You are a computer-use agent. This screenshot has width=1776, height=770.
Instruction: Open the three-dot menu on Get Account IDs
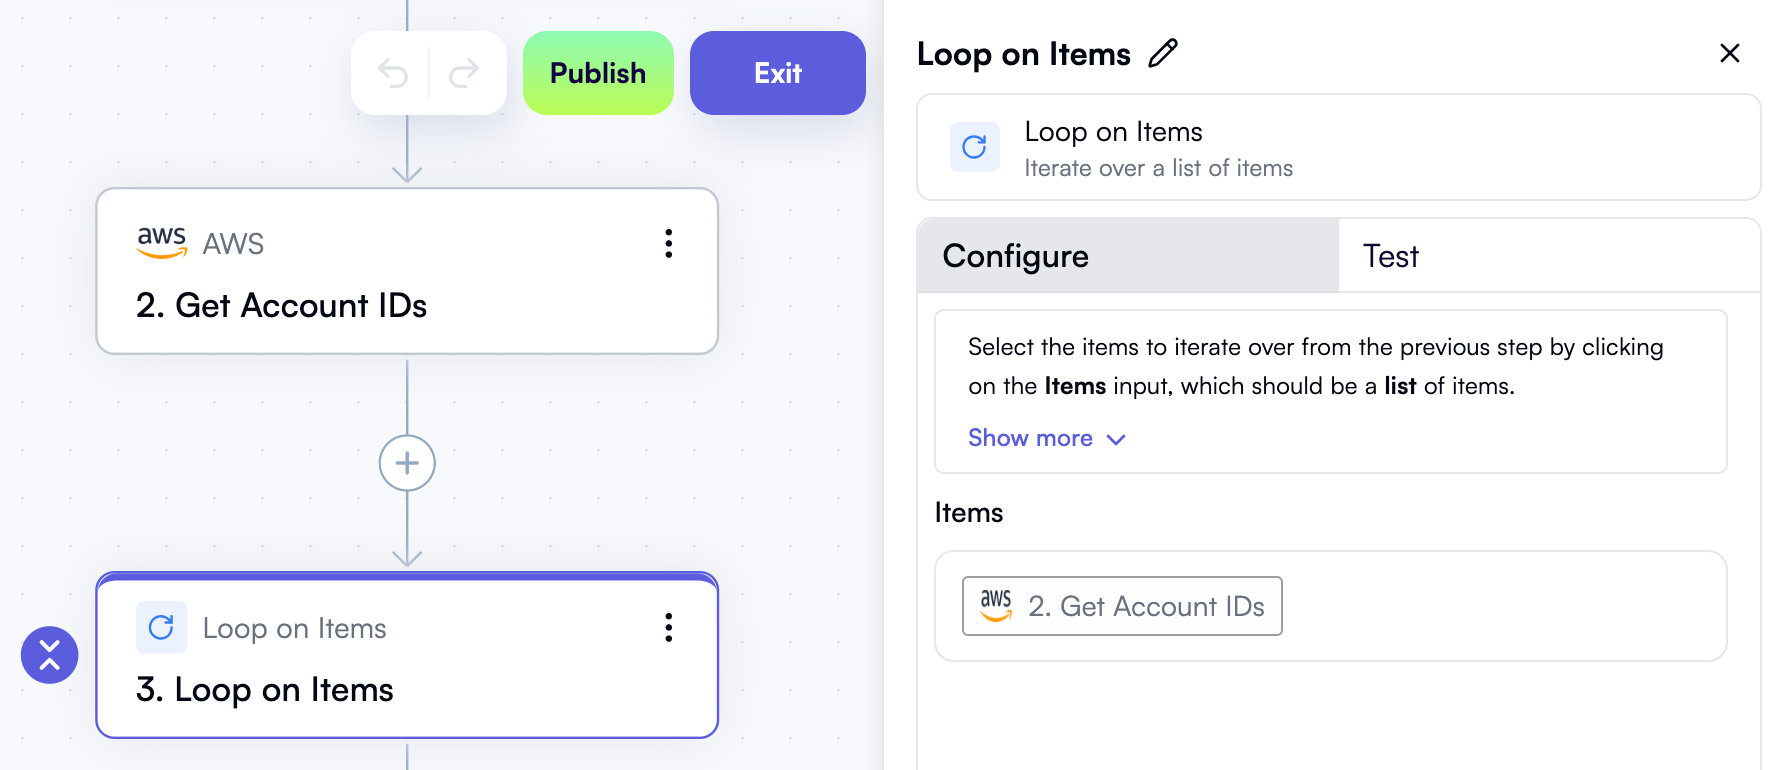(x=668, y=243)
